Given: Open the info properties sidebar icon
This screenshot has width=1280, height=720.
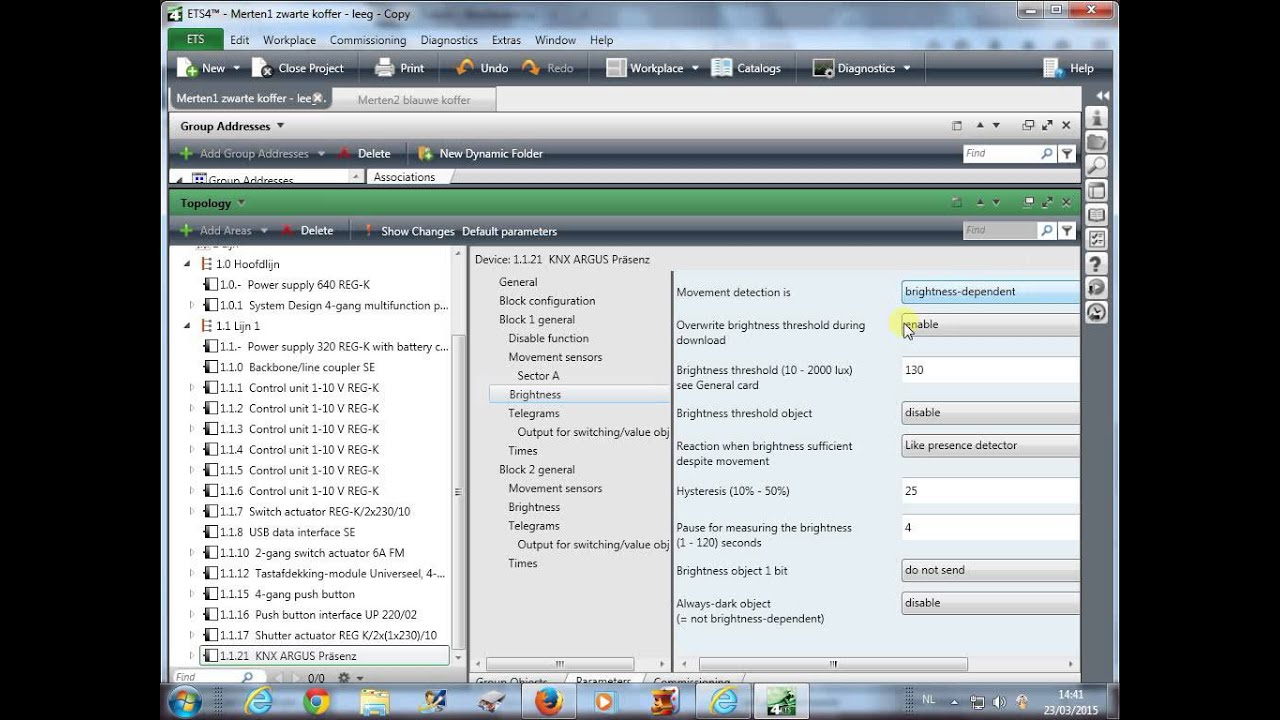Looking at the screenshot, I should pyautogui.click(x=1097, y=118).
